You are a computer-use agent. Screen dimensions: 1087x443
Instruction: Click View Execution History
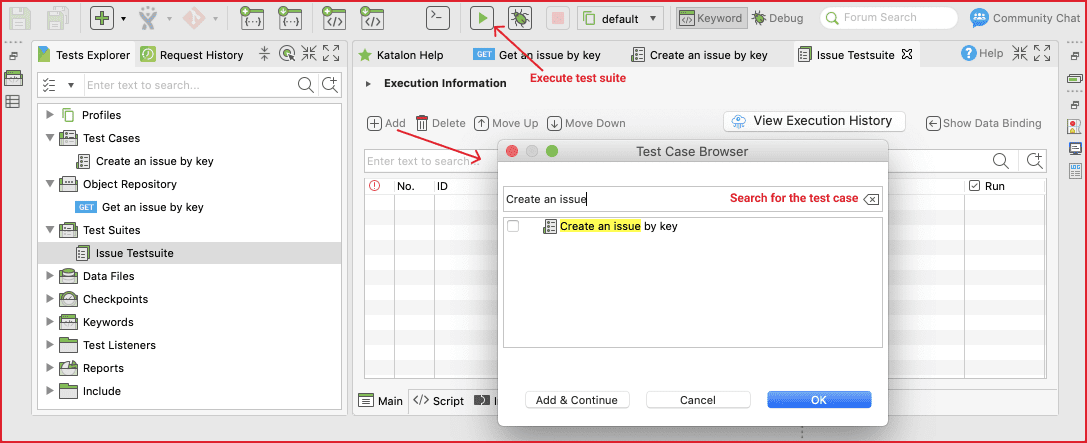pos(814,121)
